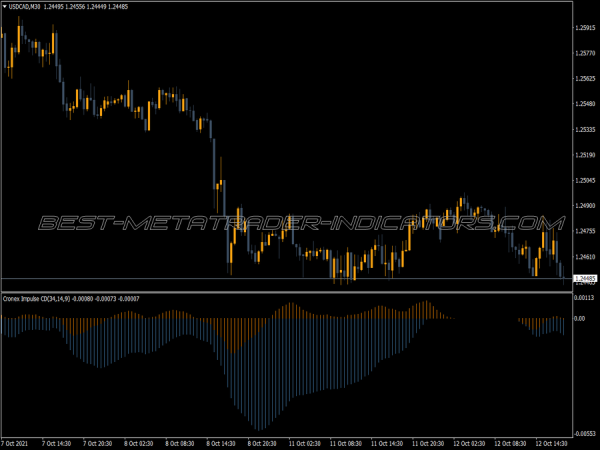
Task: Click the 1.25190 price axis label
Action: 585,155
